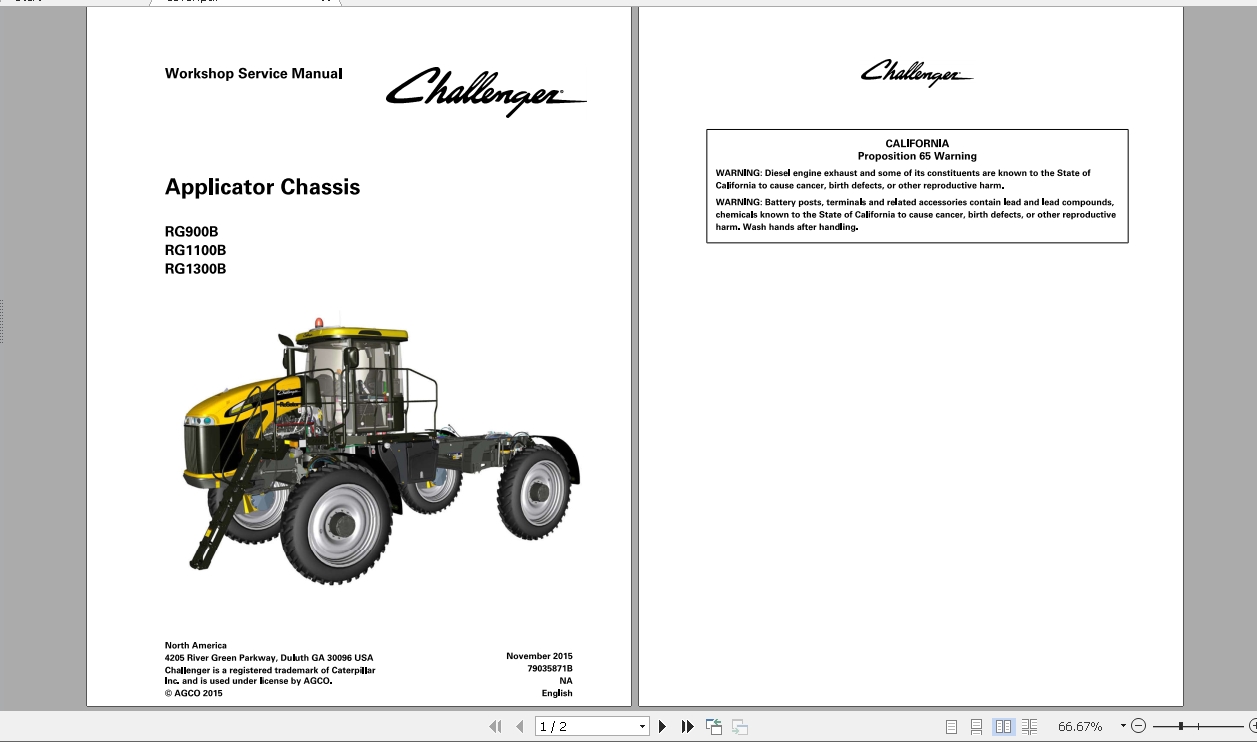Screen dimensions: 1257x742
Task: Click the 'NA' region code text
Action: tap(566, 681)
